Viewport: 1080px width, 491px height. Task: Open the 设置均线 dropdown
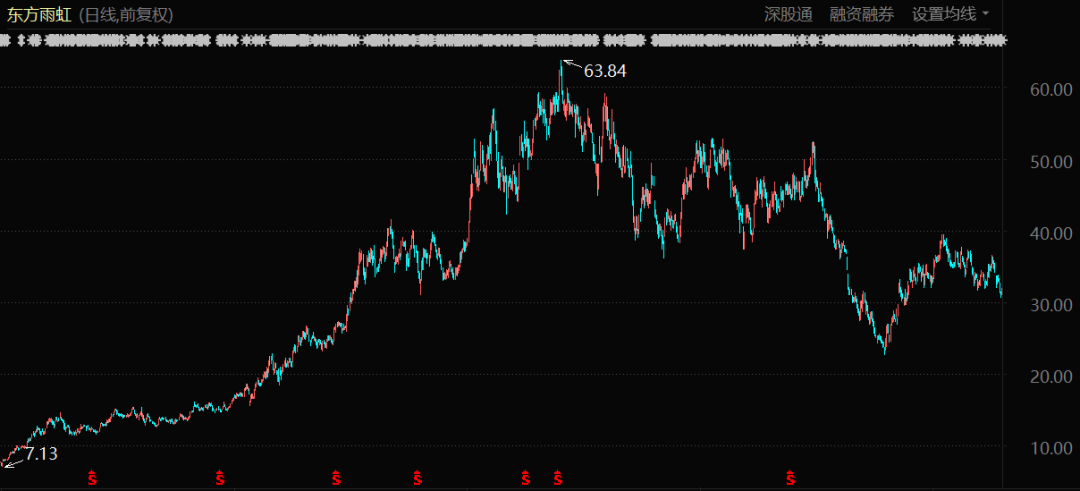tap(944, 14)
